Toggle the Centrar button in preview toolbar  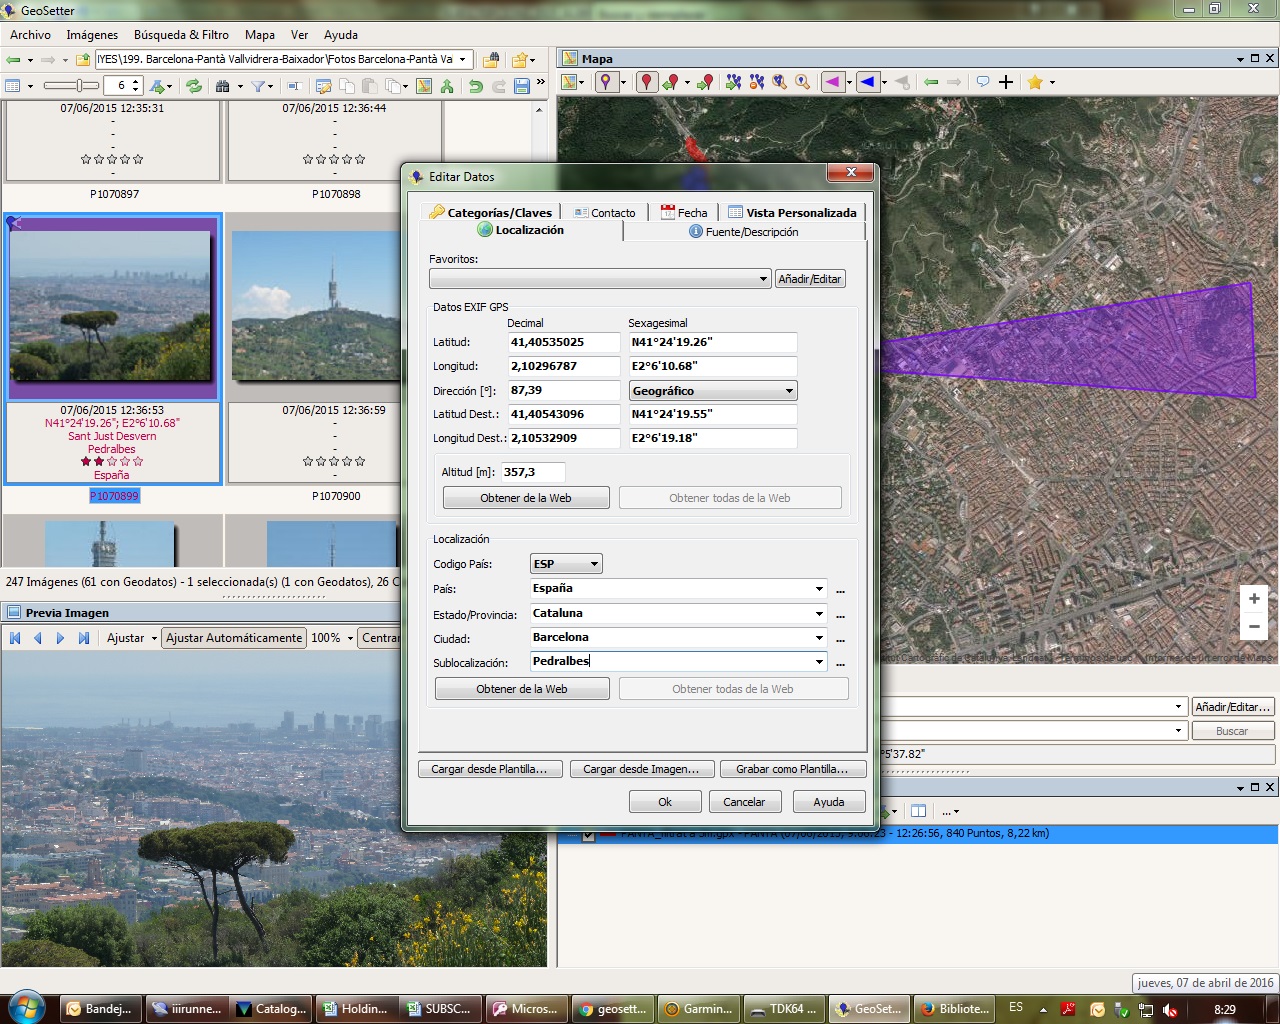click(x=380, y=638)
